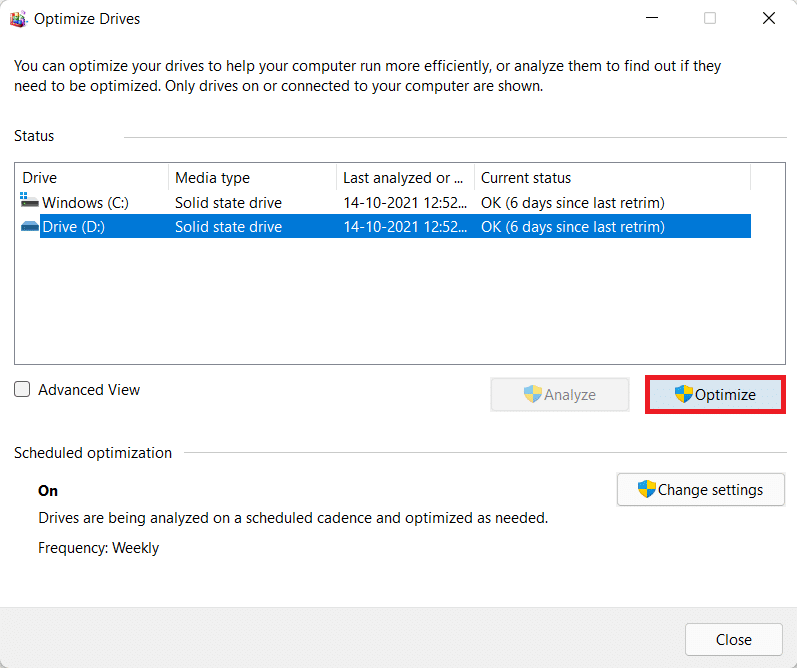The height and width of the screenshot is (668, 797).
Task: Click the Windows (C:) drive icon
Action: pyautogui.click(x=29, y=202)
